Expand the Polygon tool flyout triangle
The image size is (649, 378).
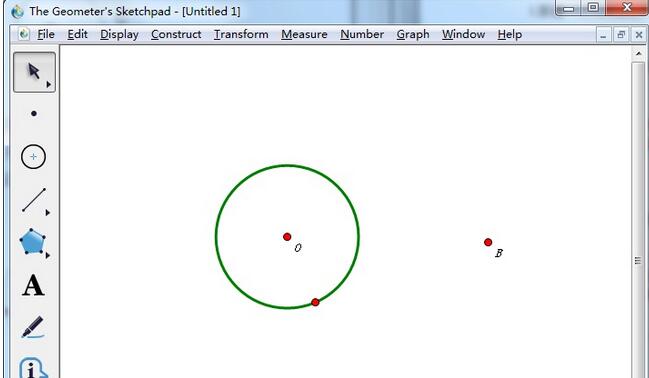[48, 255]
